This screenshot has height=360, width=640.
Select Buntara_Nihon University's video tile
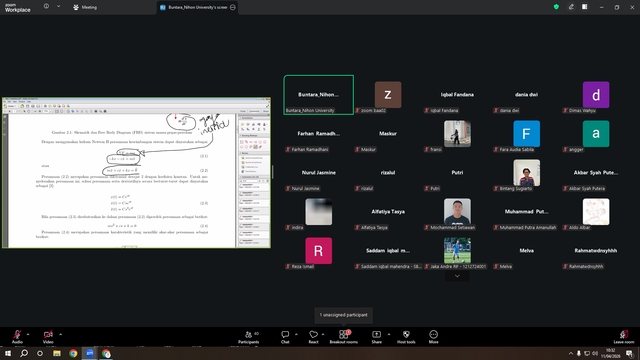319,95
